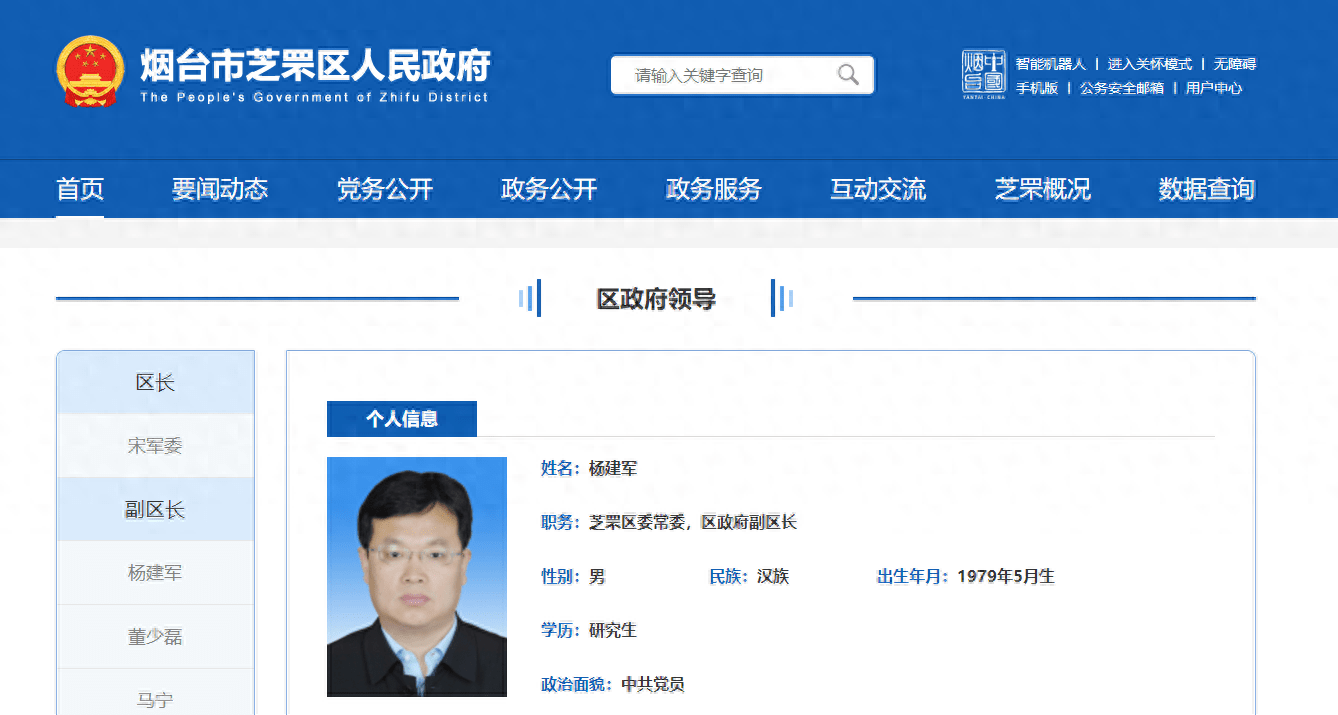Viewport: 1338px width, 715px height.
Task: Select 杨建军 in the sidebar
Action: [x=155, y=573]
